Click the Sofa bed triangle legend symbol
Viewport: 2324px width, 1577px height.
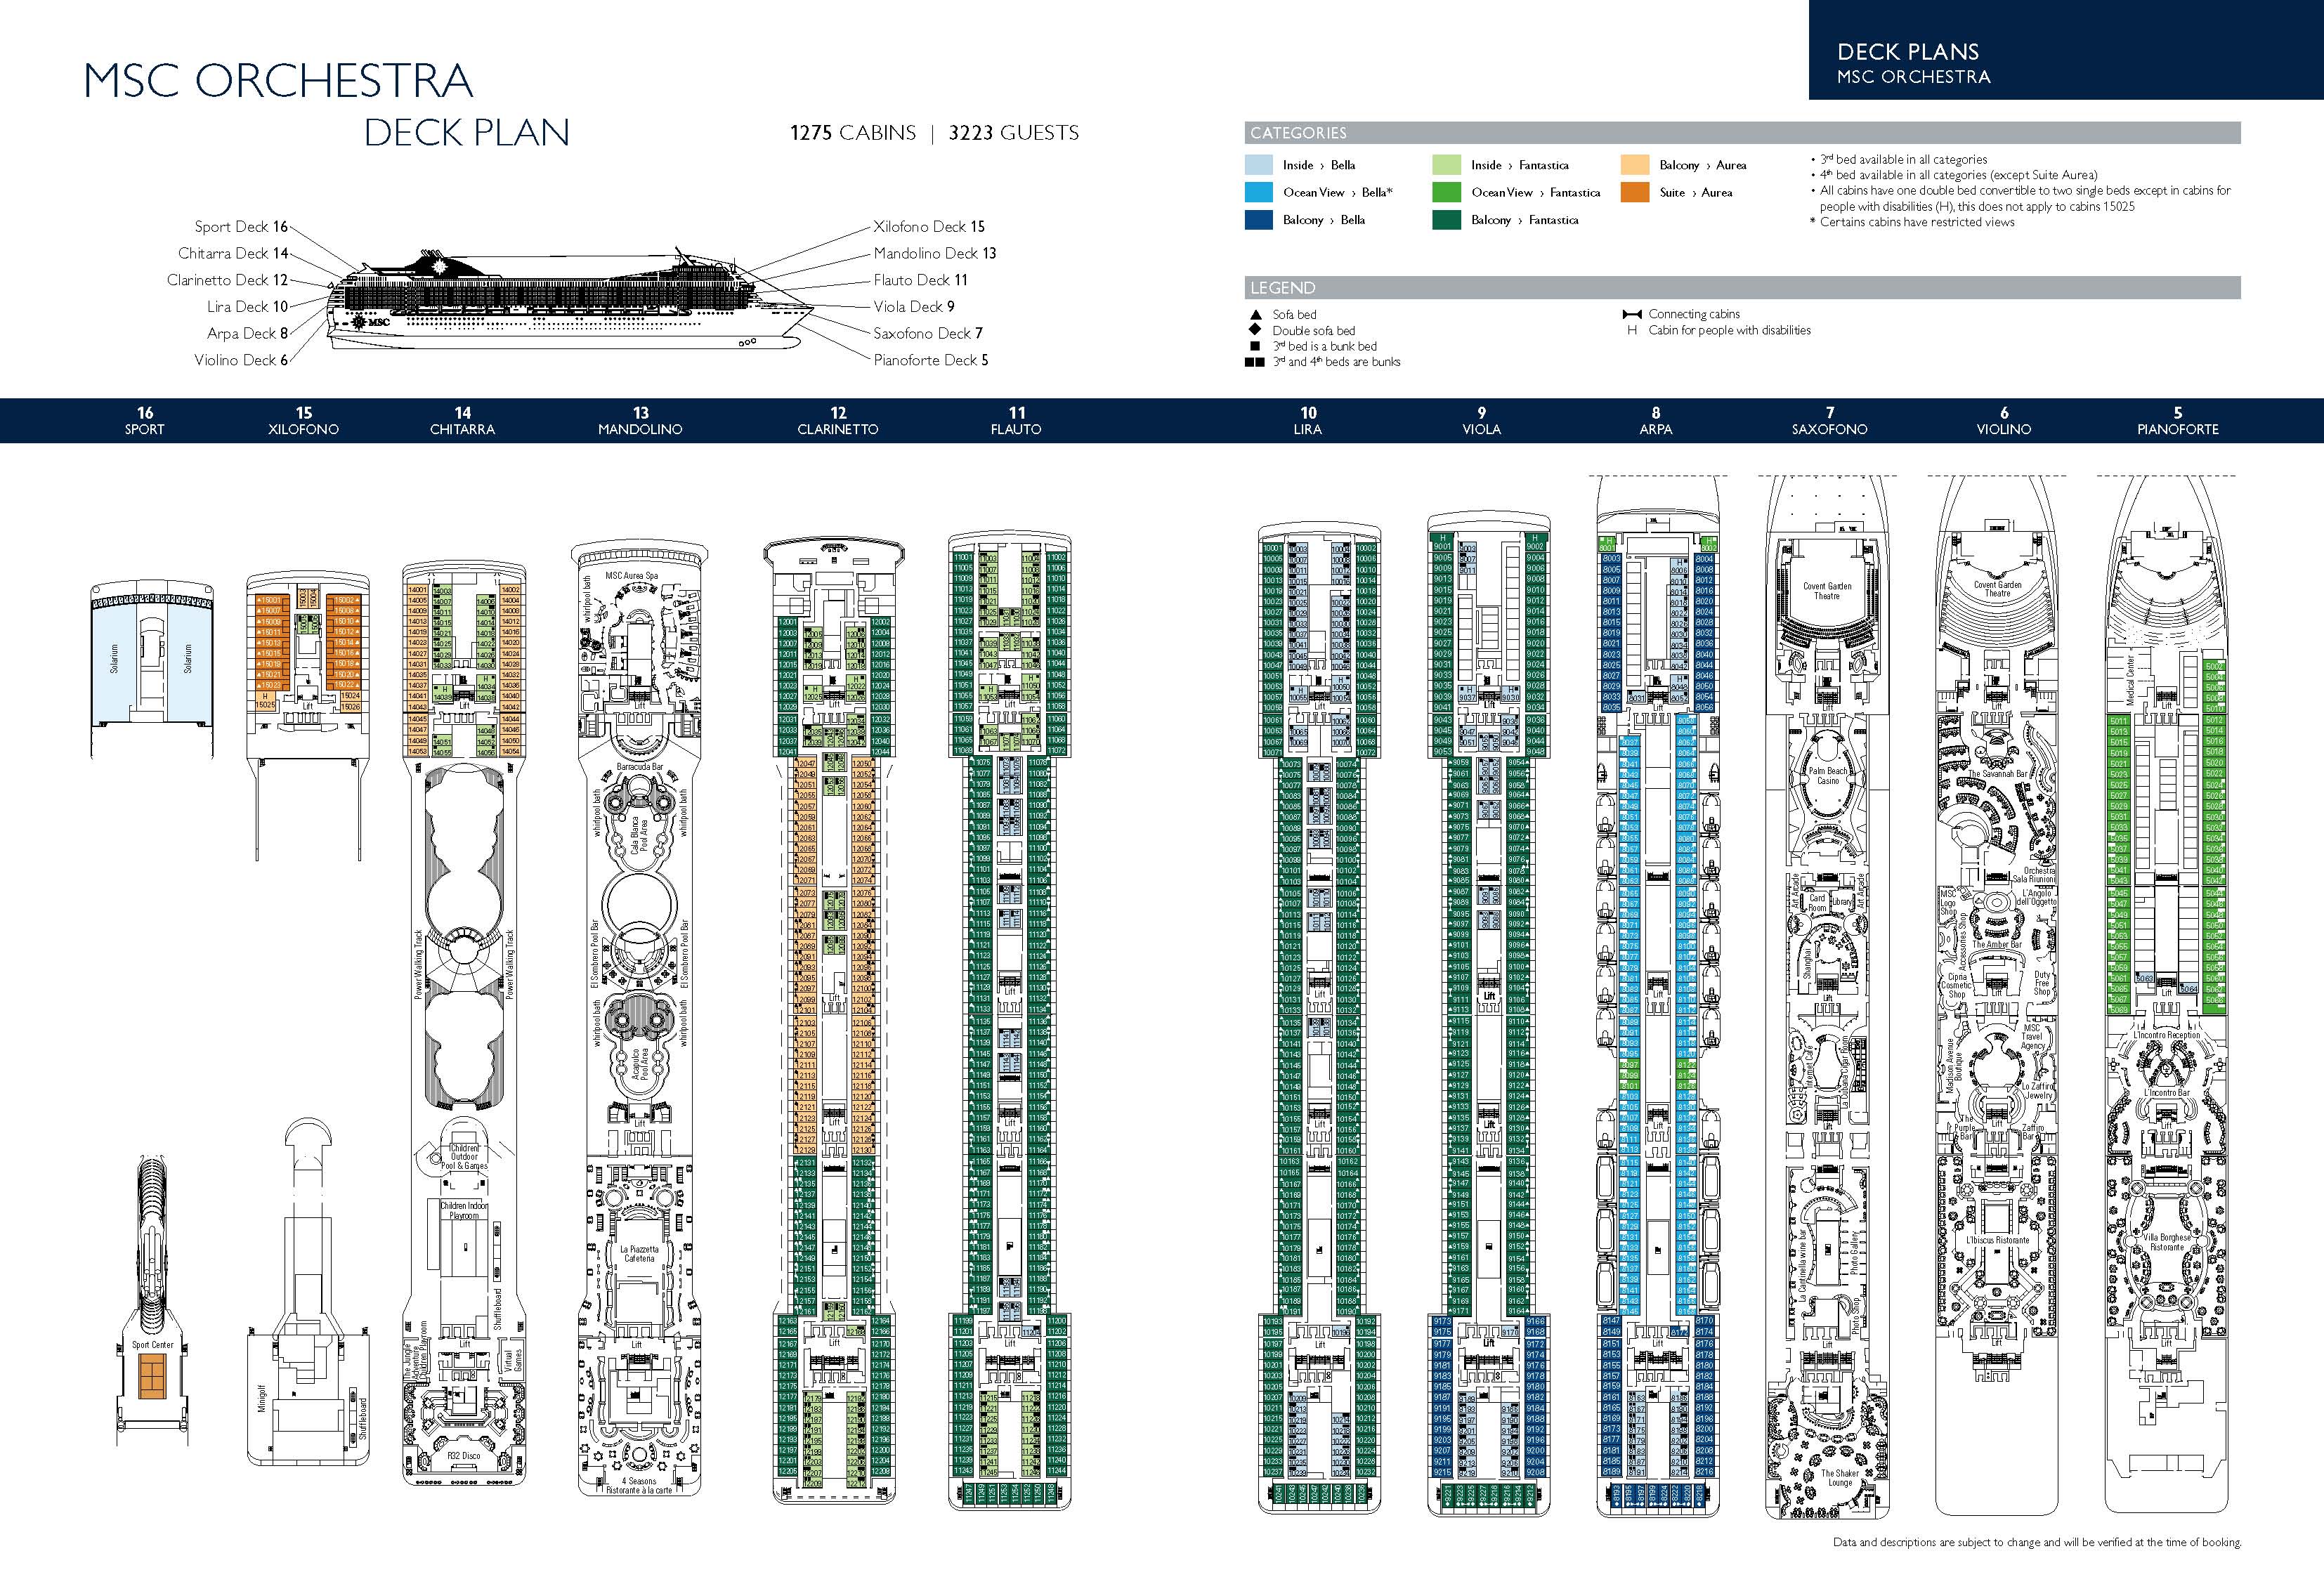pyautogui.click(x=1255, y=314)
